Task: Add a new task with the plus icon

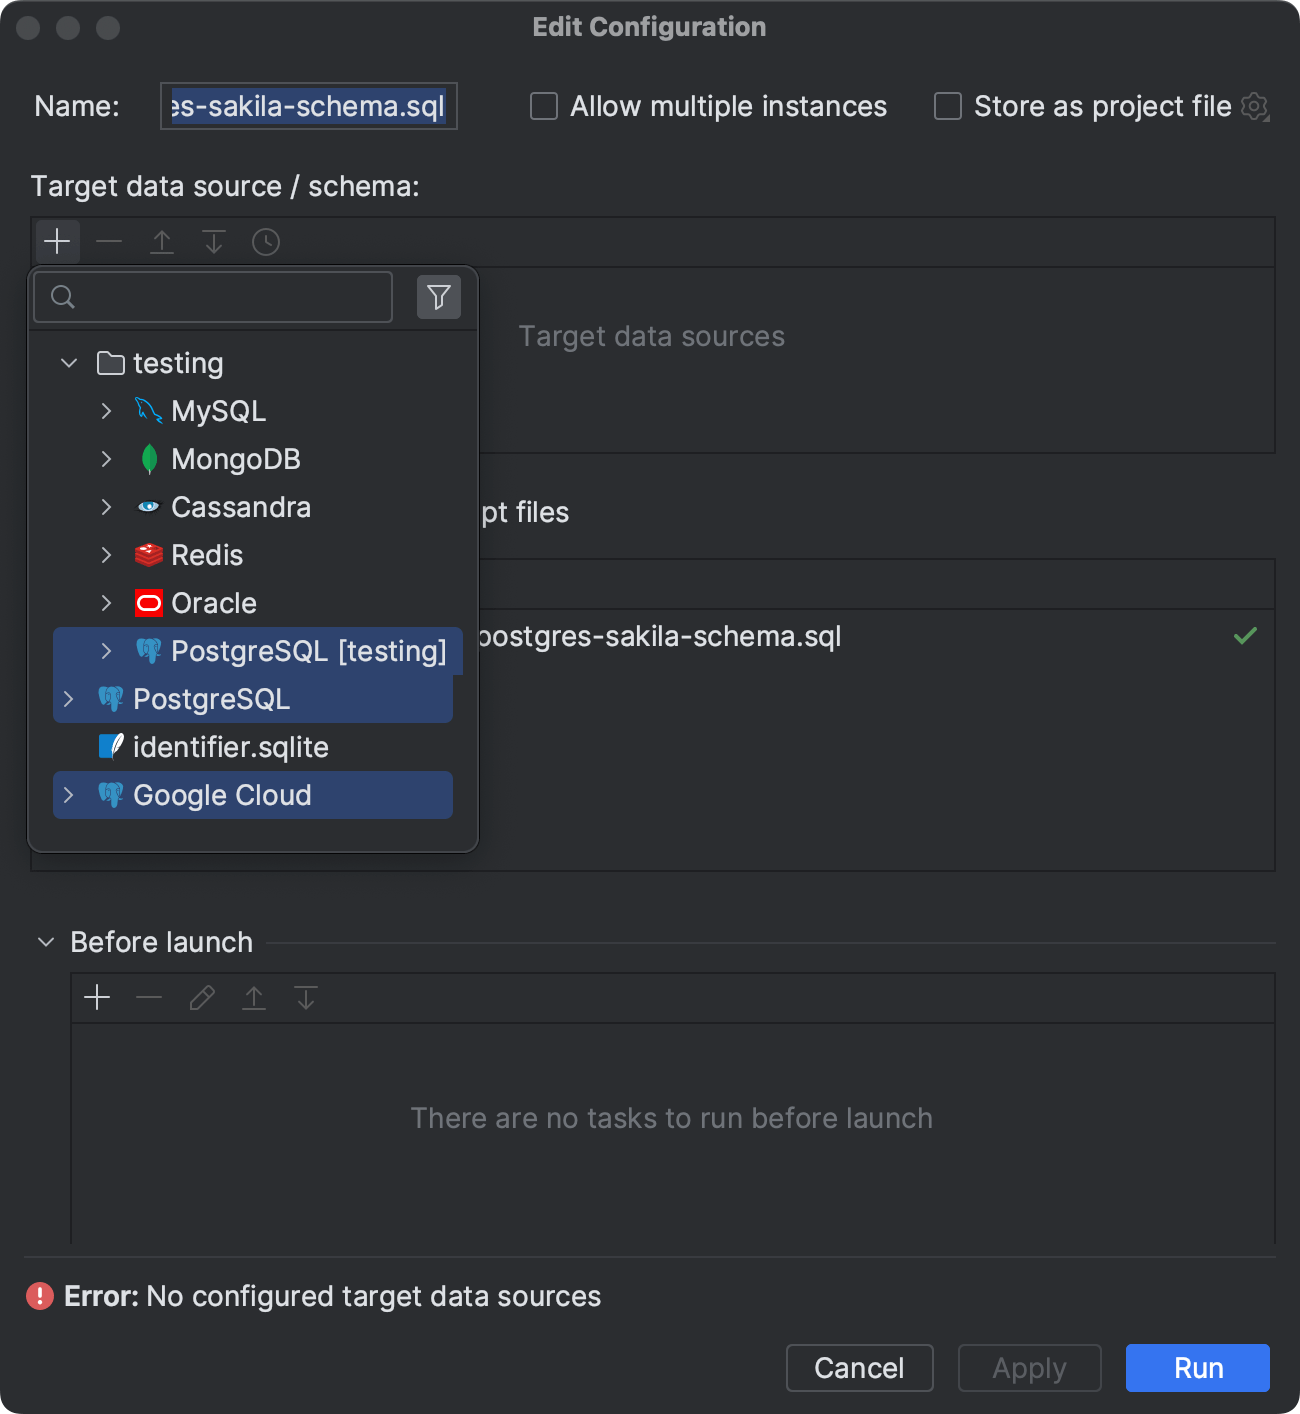Action: coord(97,997)
